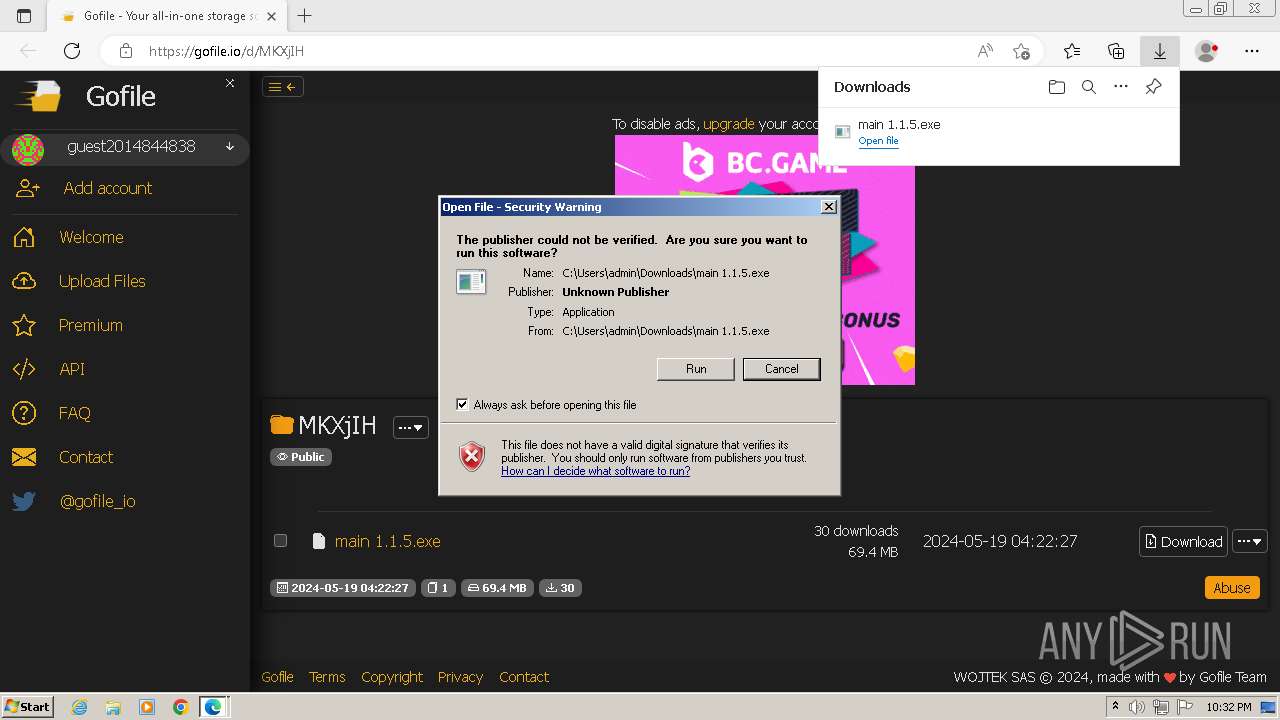Viewport: 1280px width, 720px height.
Task: Open file options dropdown next to Download
Action: (x=1250, y=541)
